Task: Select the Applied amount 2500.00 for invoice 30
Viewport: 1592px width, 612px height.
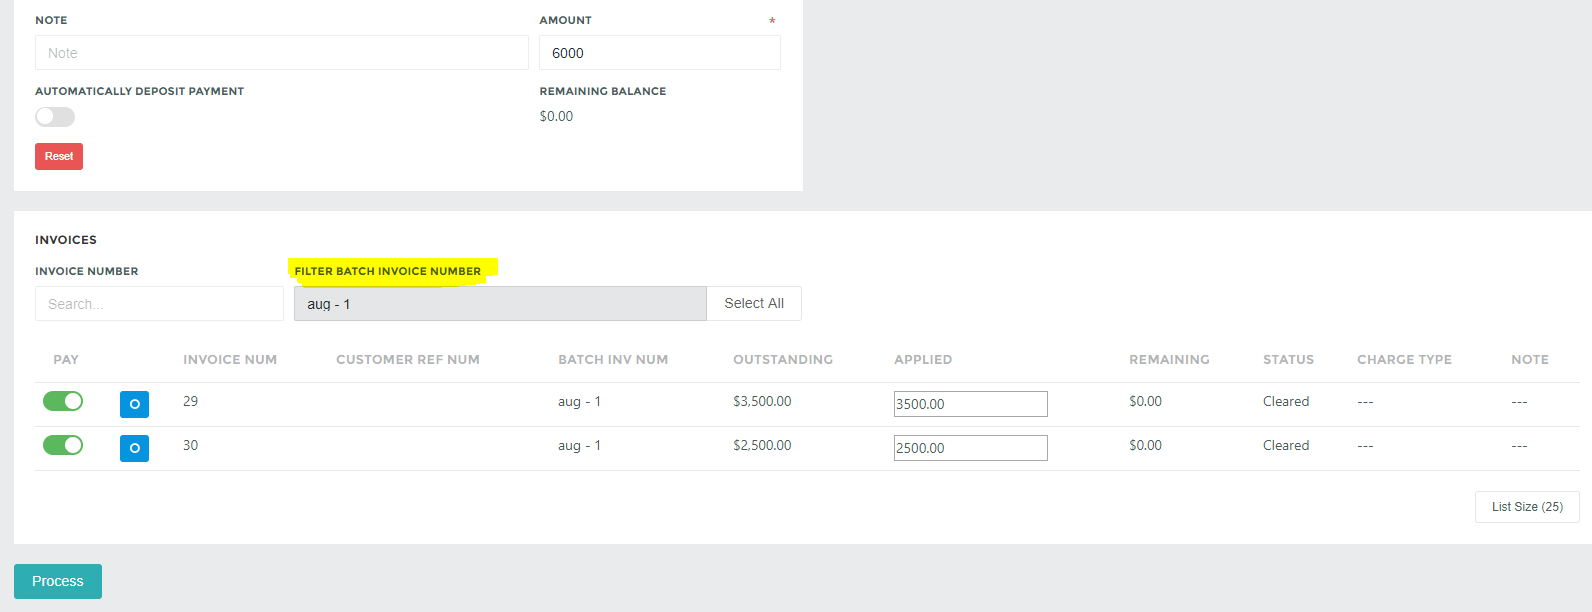Action: point(969,447)
